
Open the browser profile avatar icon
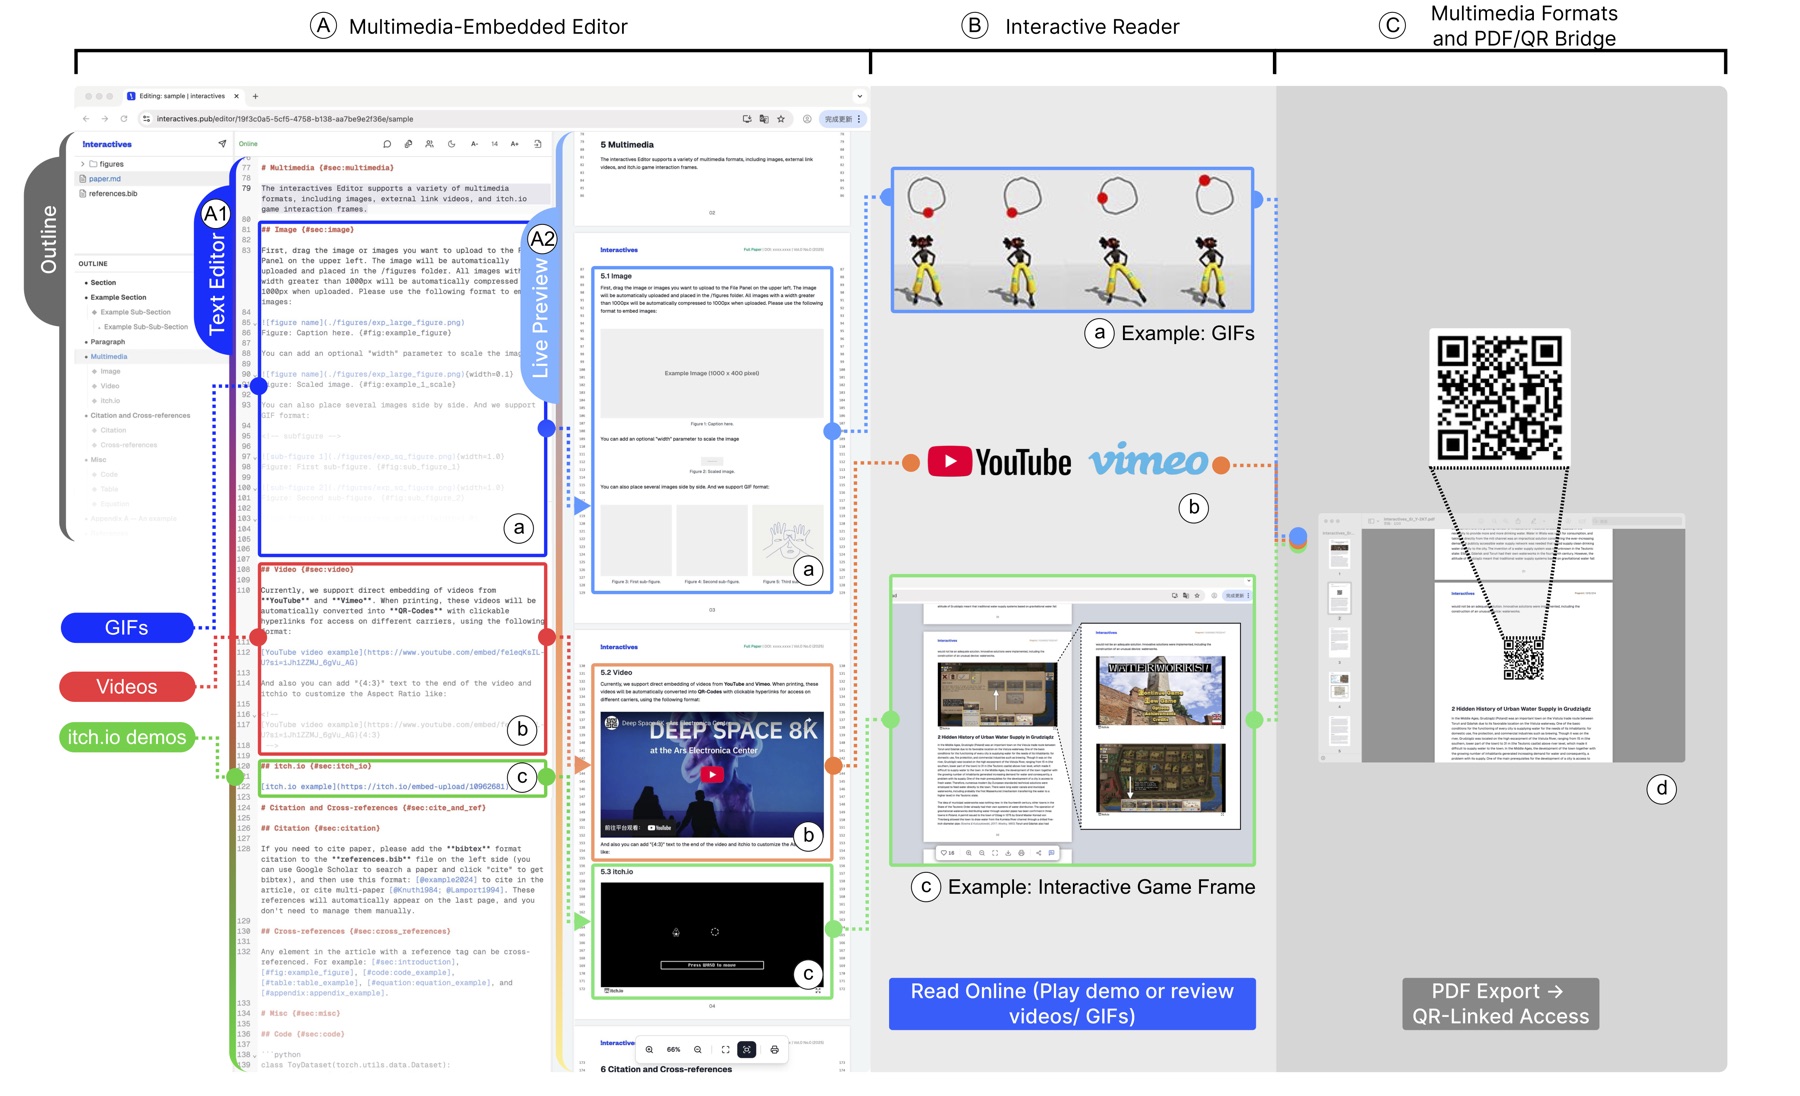[x=807, y=119]
